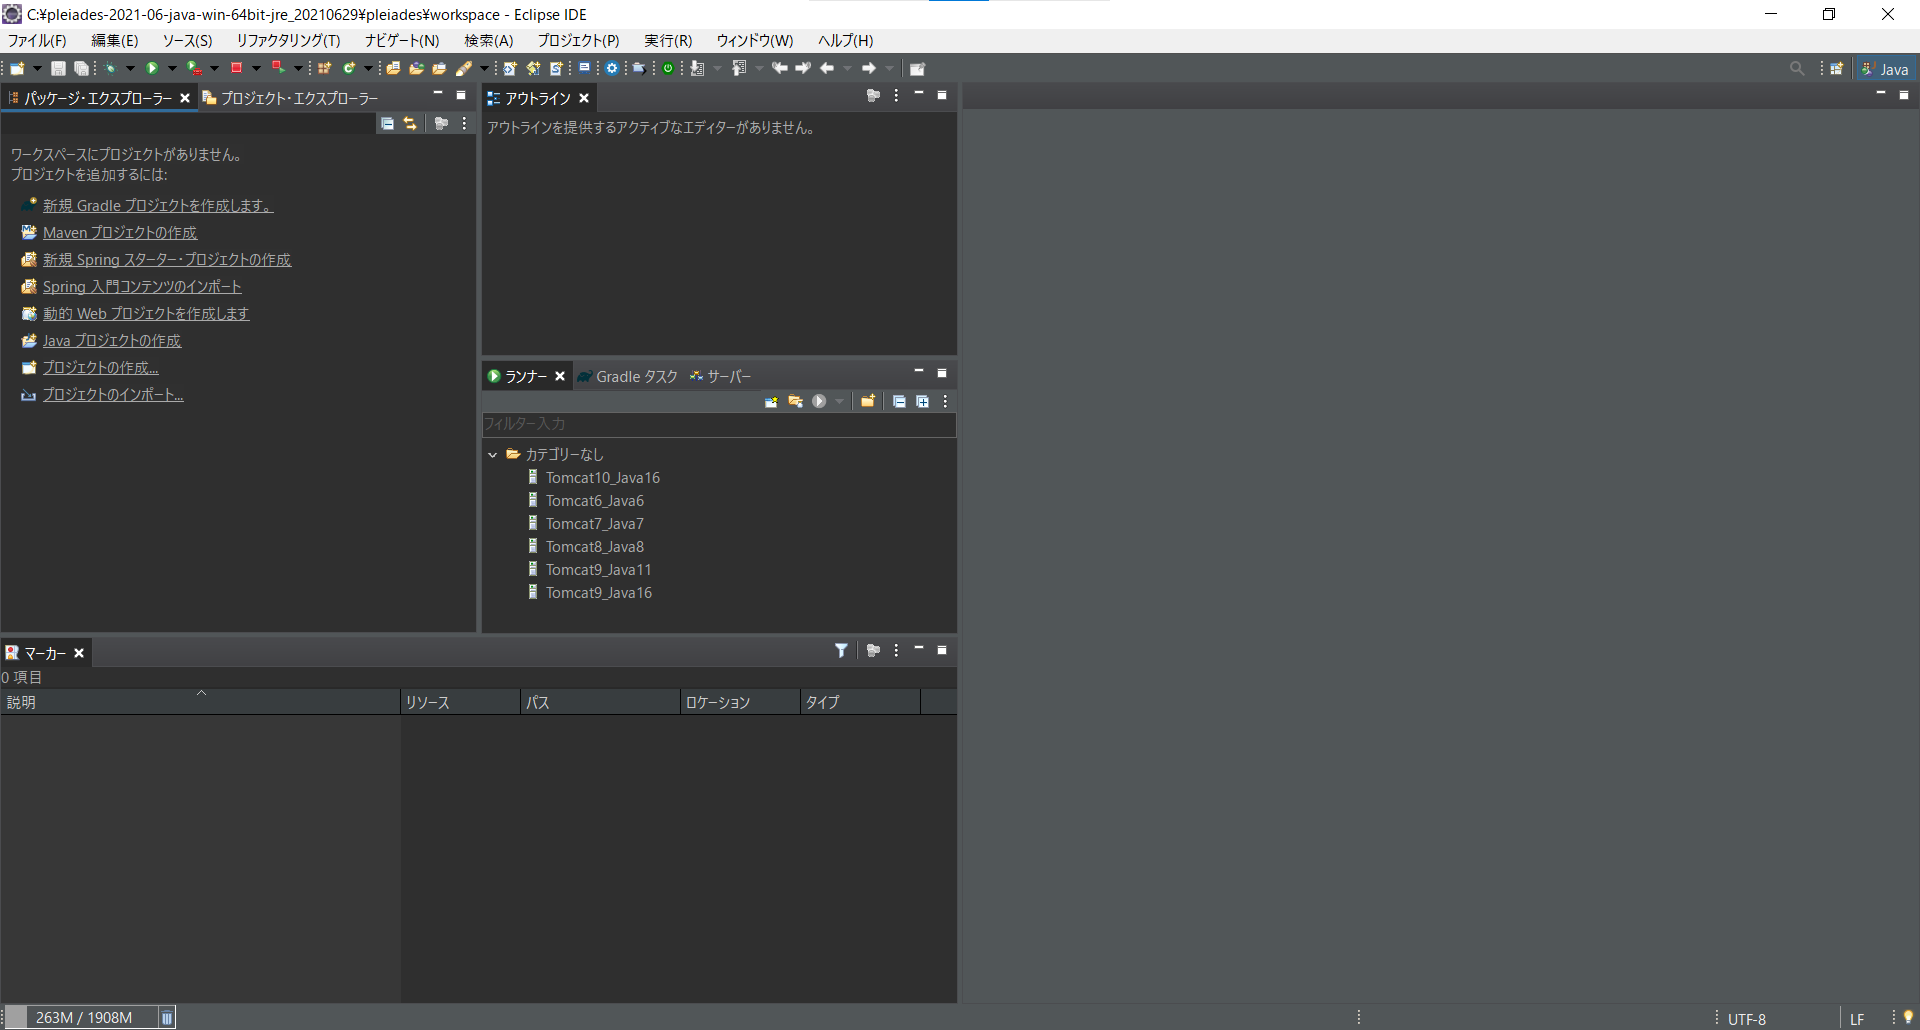Click the New Java Class toolbar icon
The width and height of the screenshot is (1920, 1030).
coord(349,68)
